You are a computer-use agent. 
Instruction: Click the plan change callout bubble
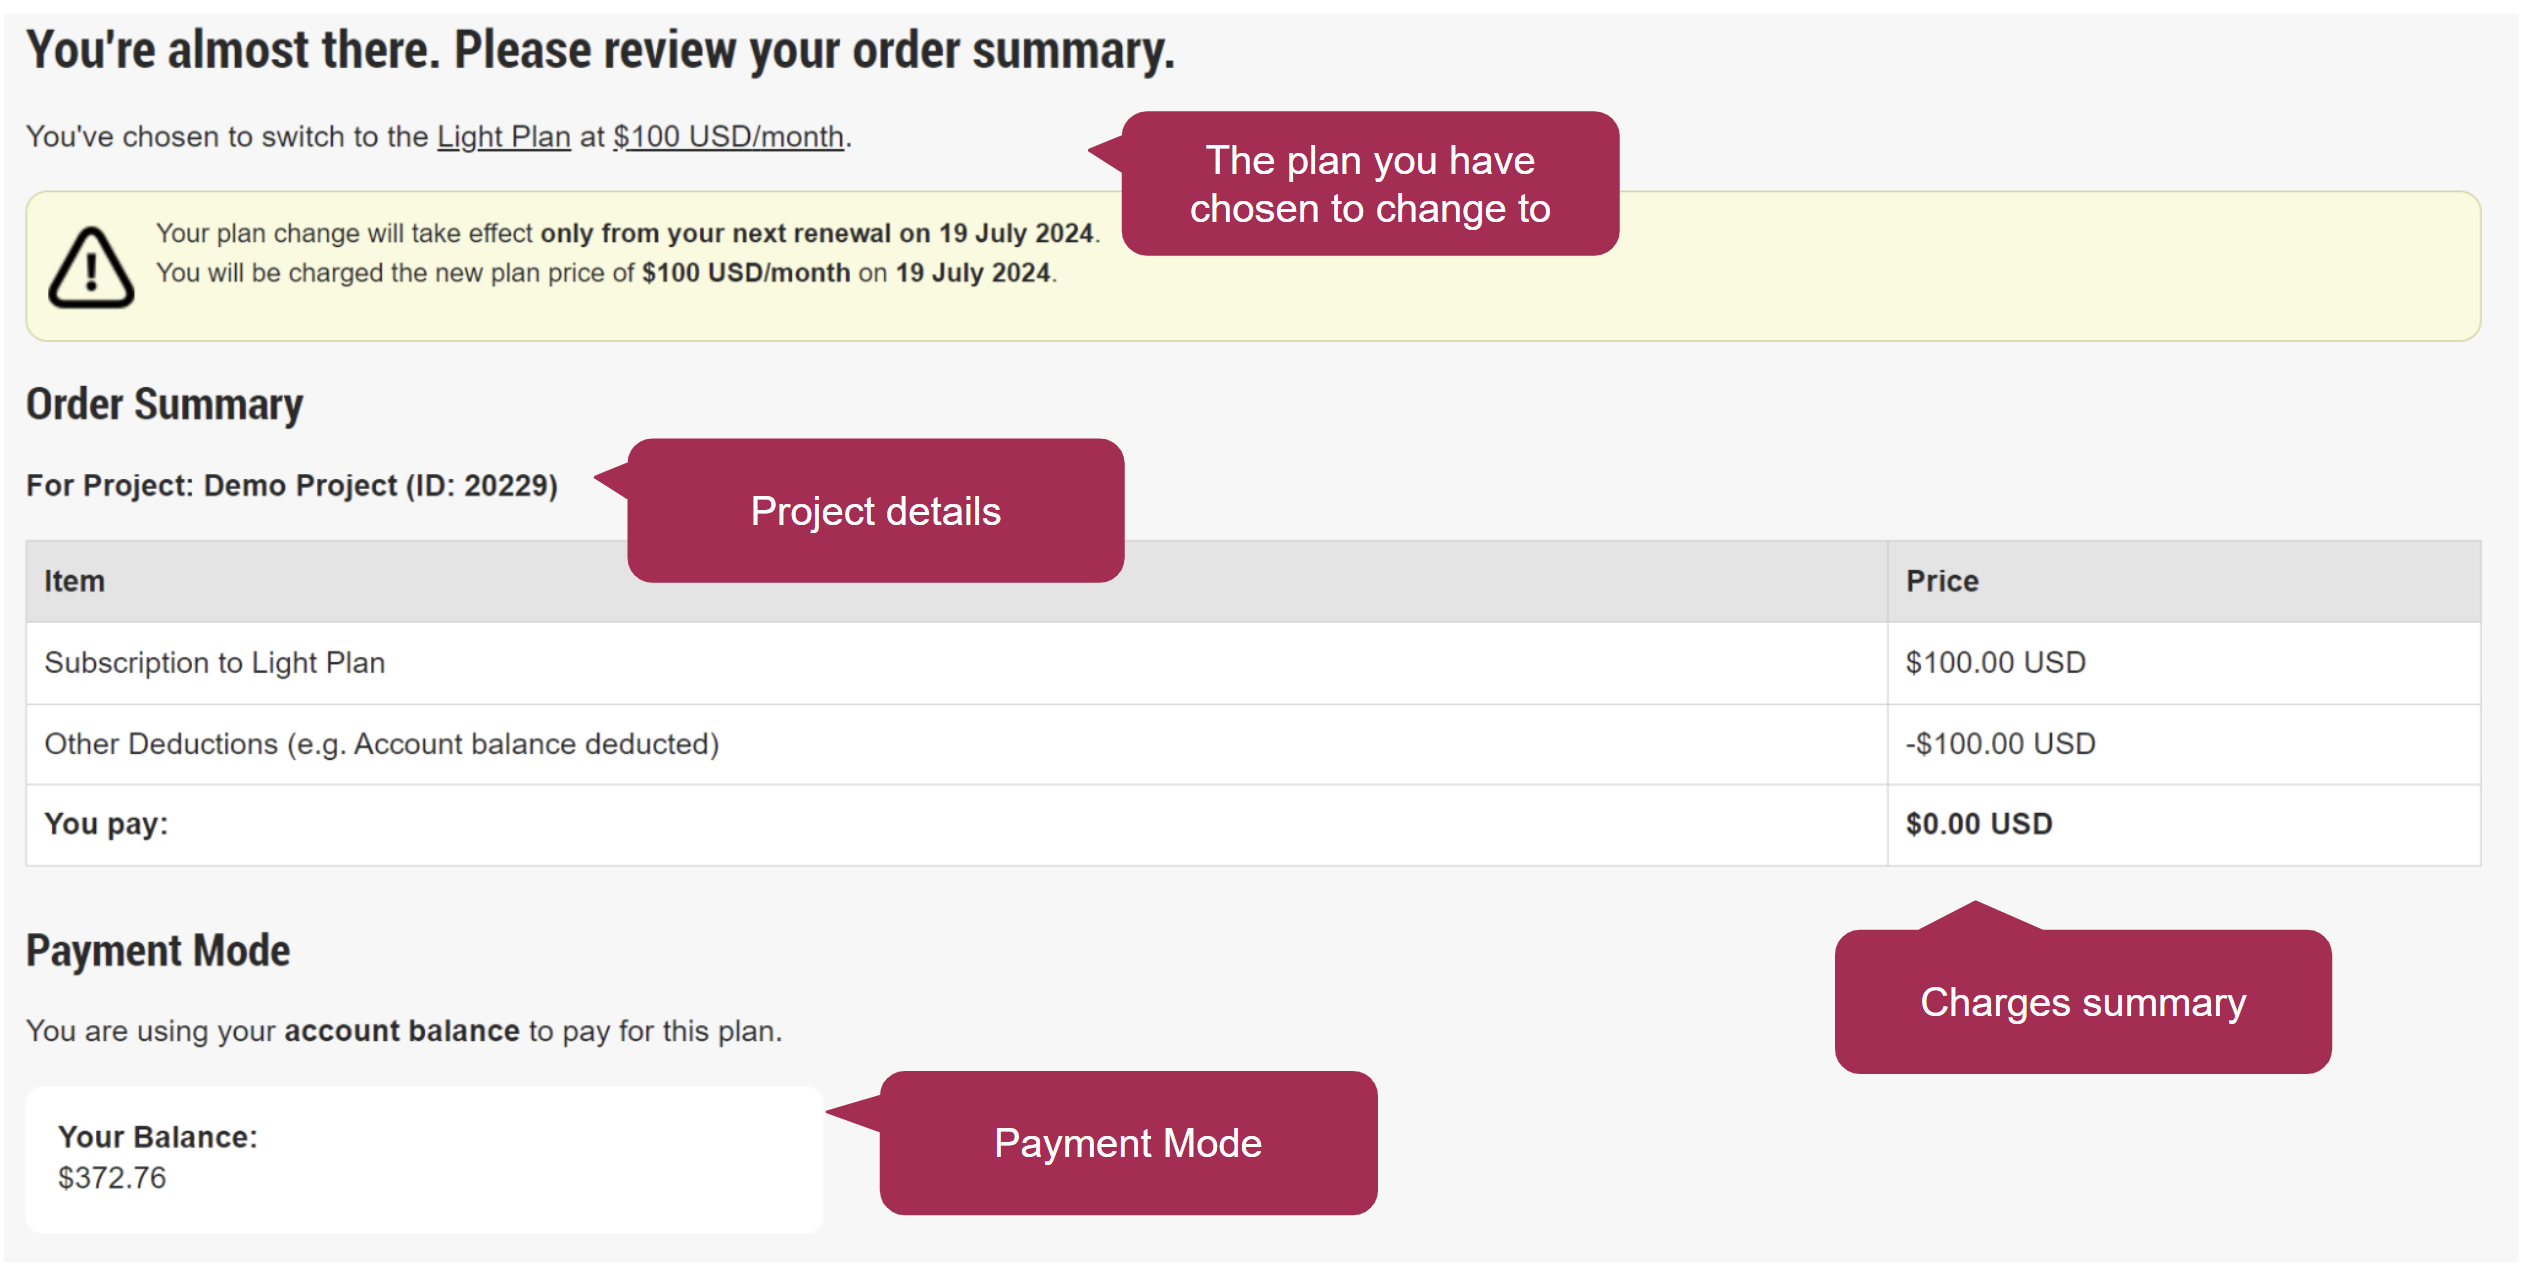click(1369, 184)
